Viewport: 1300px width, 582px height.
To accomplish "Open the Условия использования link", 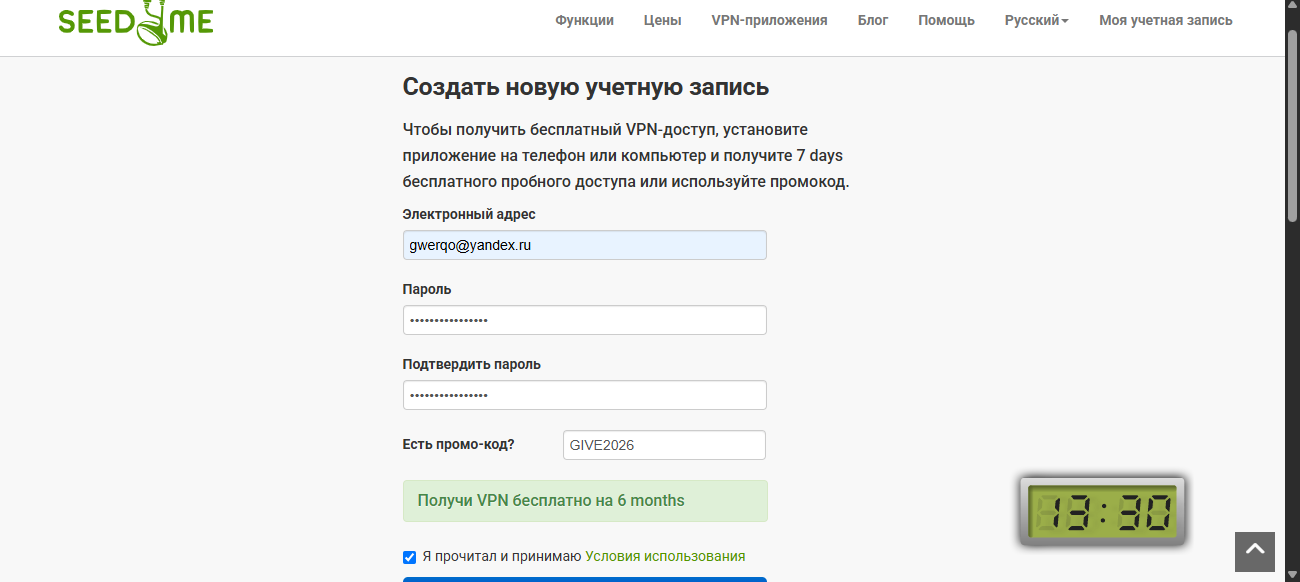I will tap(665, 556).
